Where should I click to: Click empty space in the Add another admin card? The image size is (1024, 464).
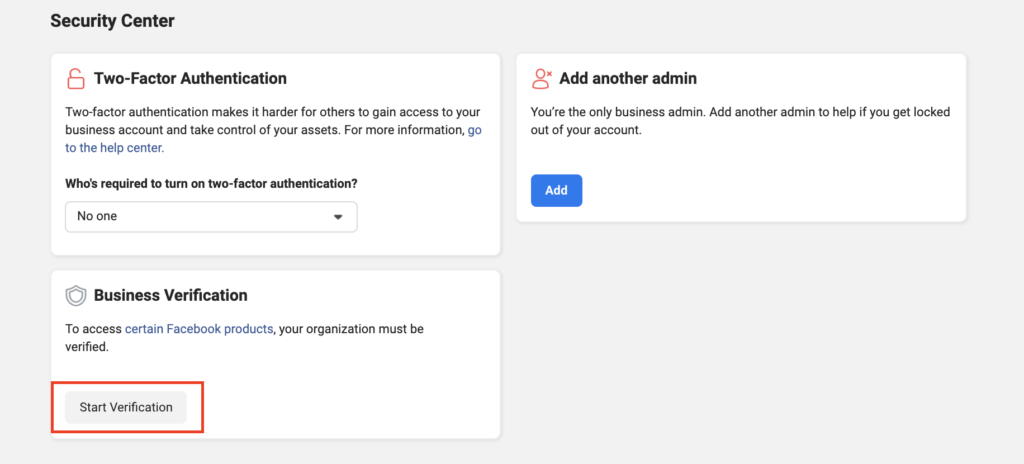pyautogui.click(x=800, y=190)
